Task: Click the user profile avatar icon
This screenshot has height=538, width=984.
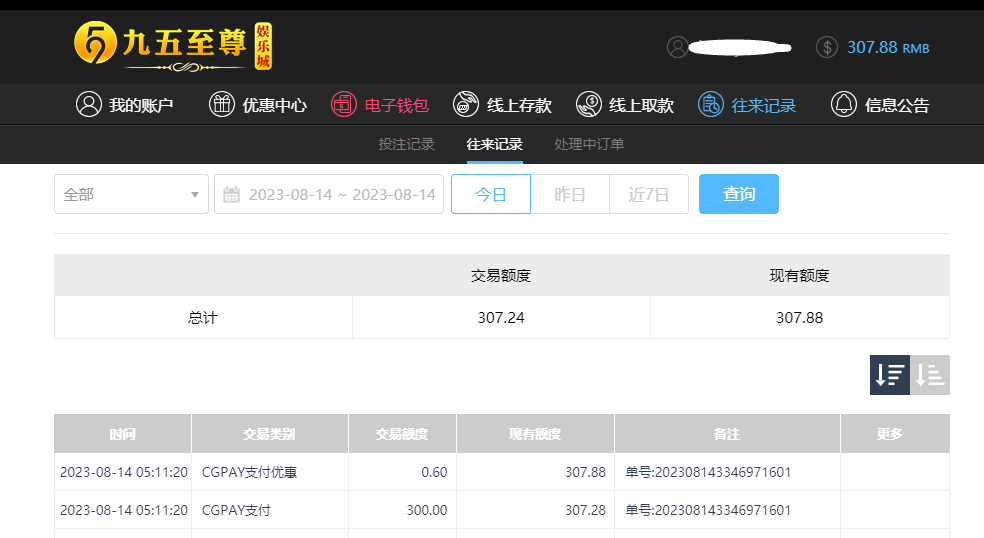Action: (x=678, y=47)
